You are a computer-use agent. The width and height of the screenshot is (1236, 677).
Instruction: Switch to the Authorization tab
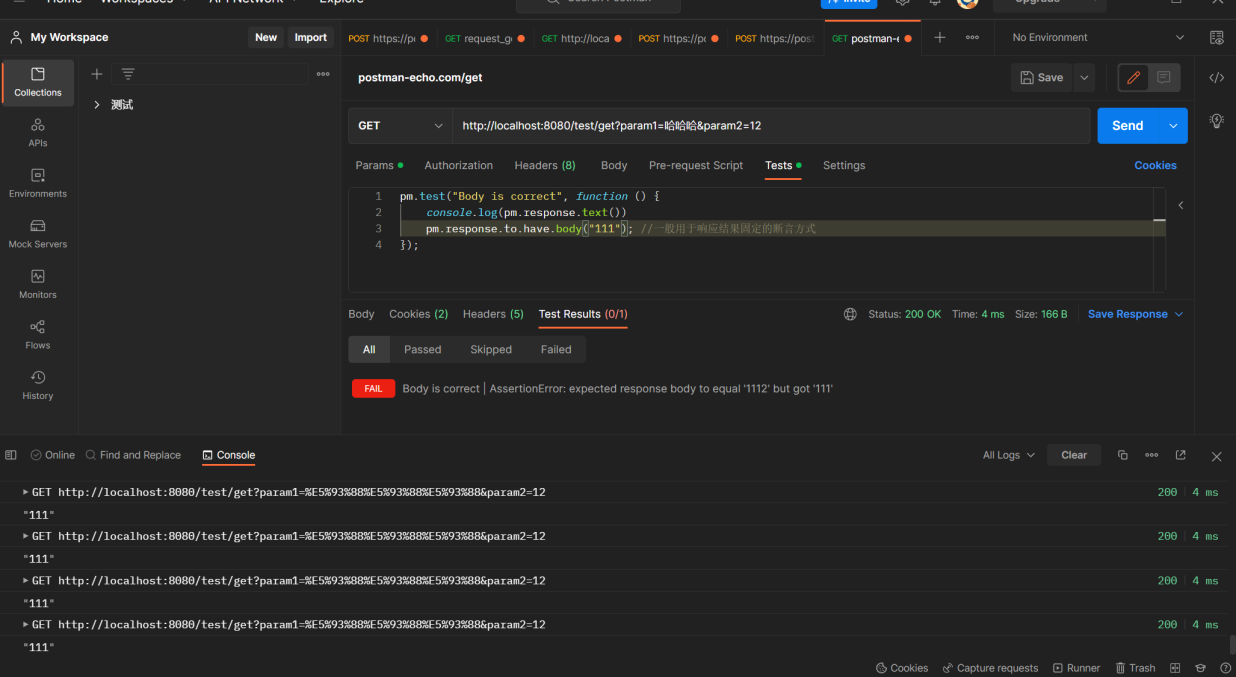click(458, 166)
